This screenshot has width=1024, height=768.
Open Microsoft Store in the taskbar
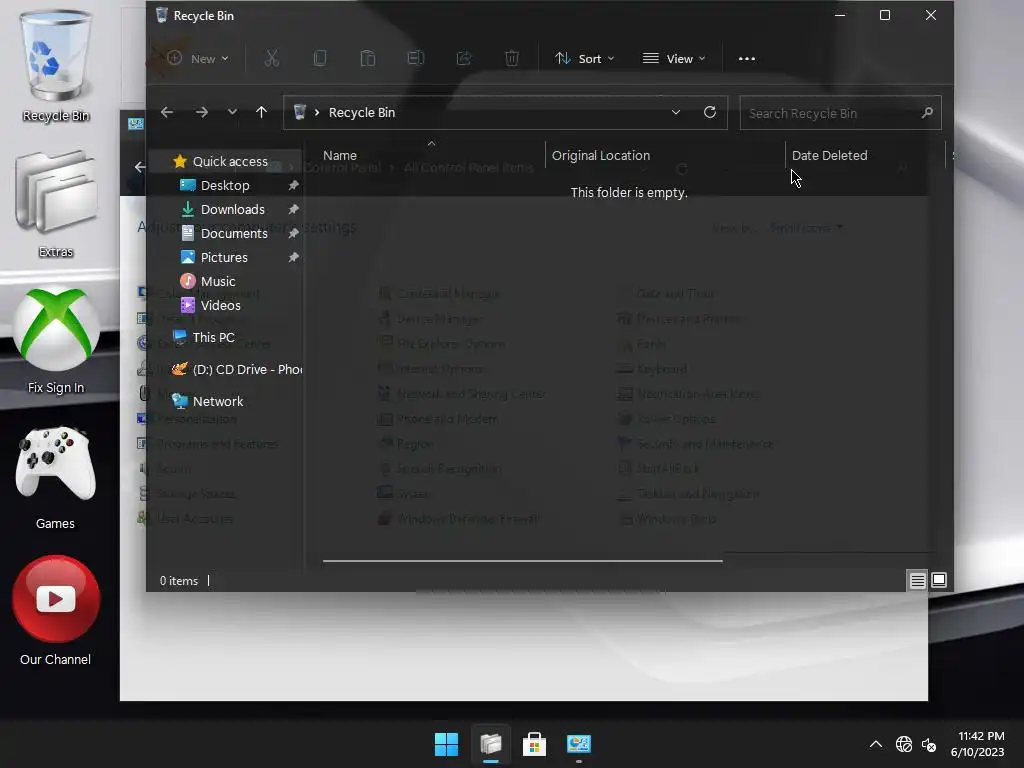coord(534,744)
